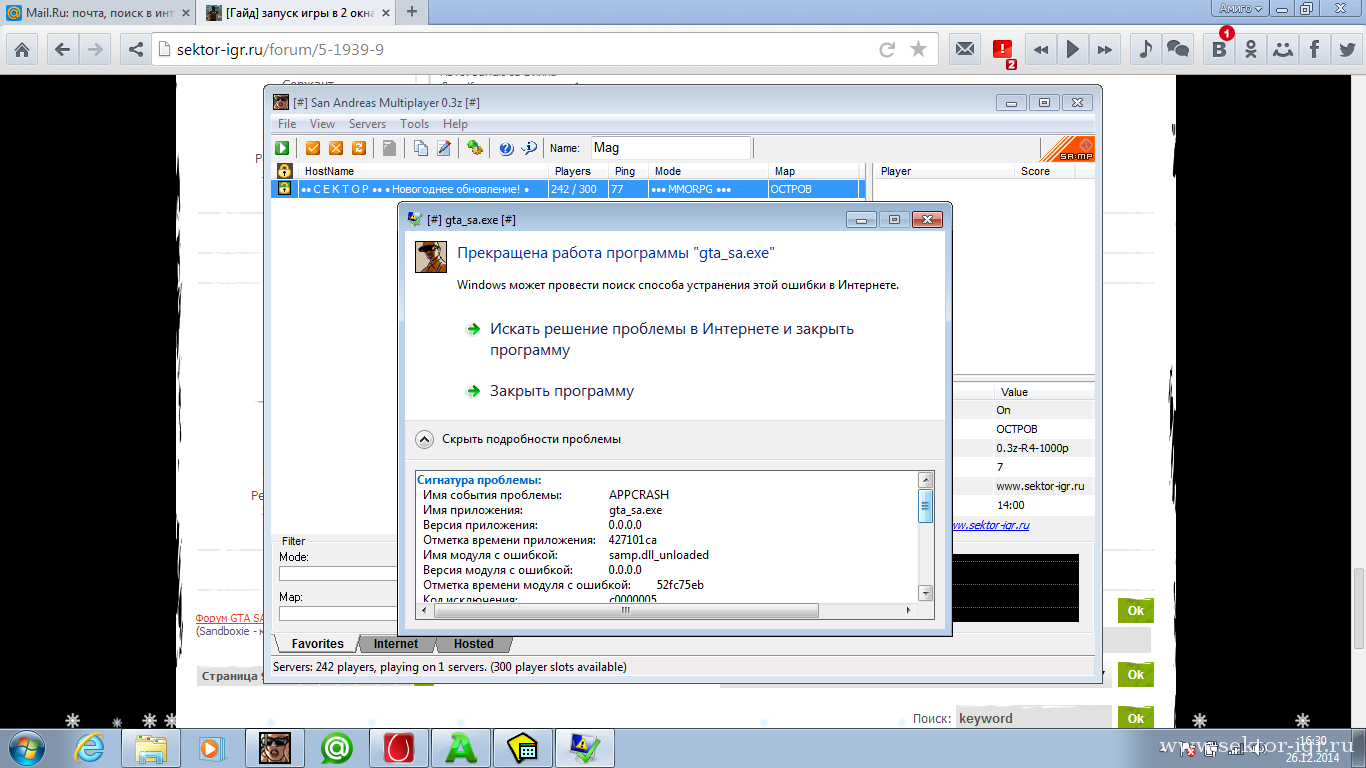The height and width of the screenshot is (768, 1366).
Task: Click the Mode filter input field
Action: click(x=338, y=574)
